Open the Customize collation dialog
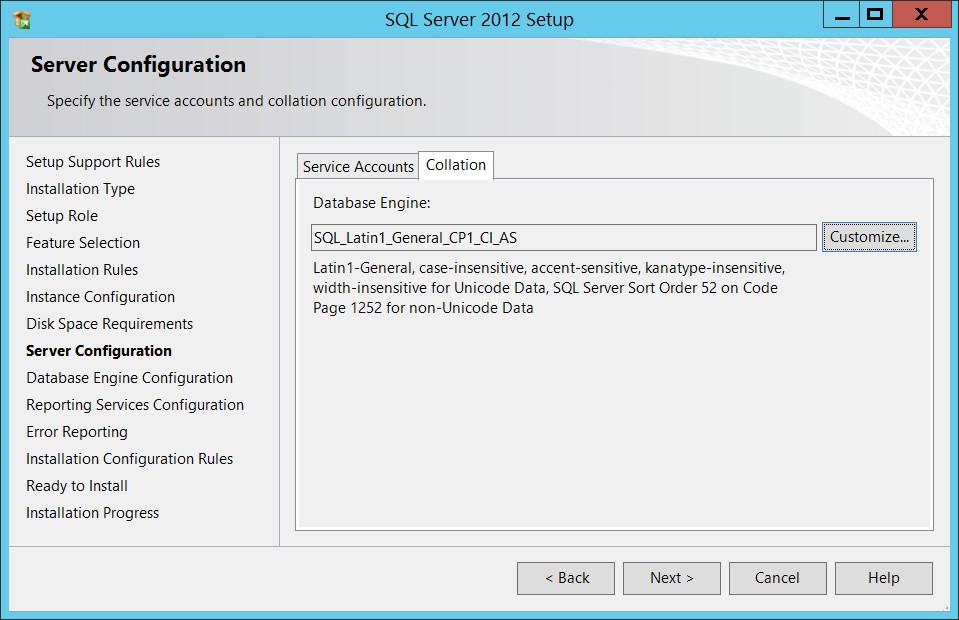This screenshot has width=959, height=620. click(869, 237)
